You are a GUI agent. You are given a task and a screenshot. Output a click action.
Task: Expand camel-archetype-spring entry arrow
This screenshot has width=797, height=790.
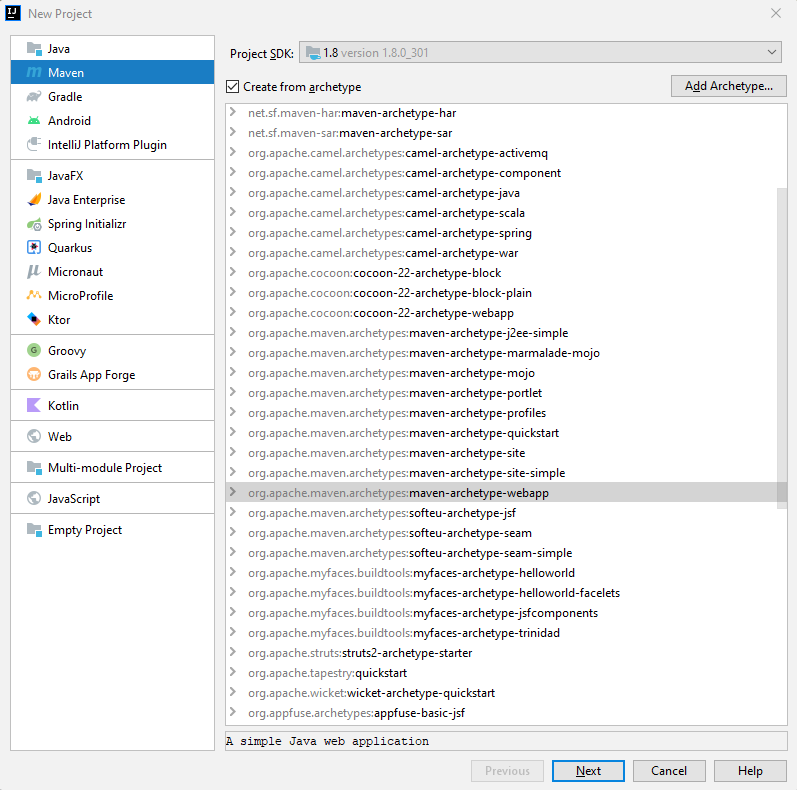[233, 232]
